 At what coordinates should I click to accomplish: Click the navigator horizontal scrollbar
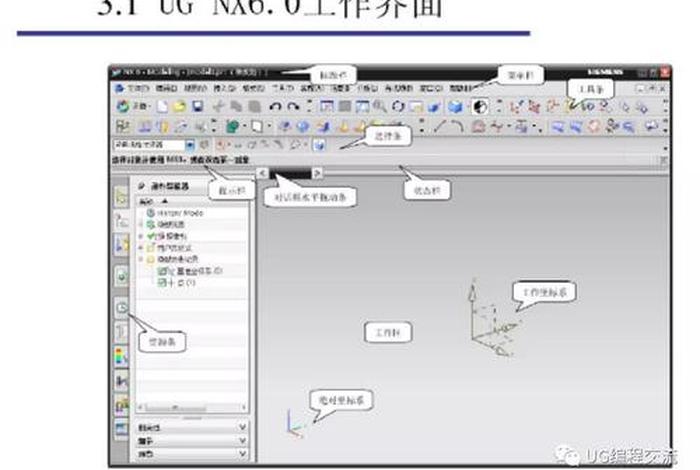pos(193,408)
